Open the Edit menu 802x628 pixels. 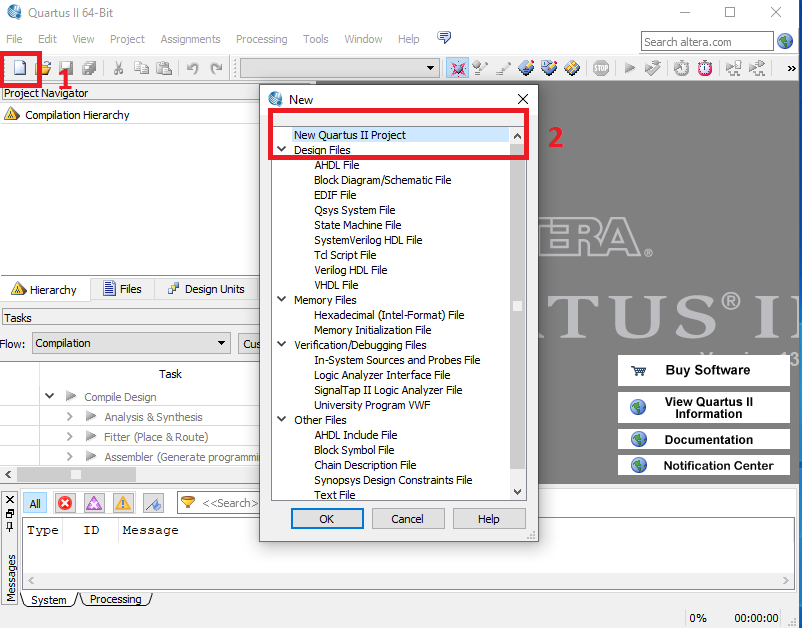pos(47,39)
